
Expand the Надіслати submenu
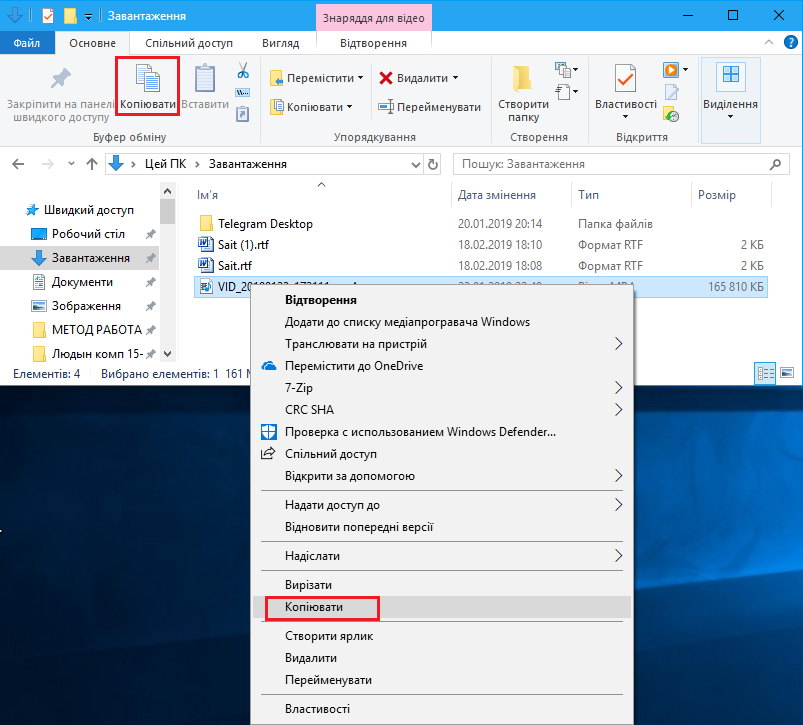(441, 556)
